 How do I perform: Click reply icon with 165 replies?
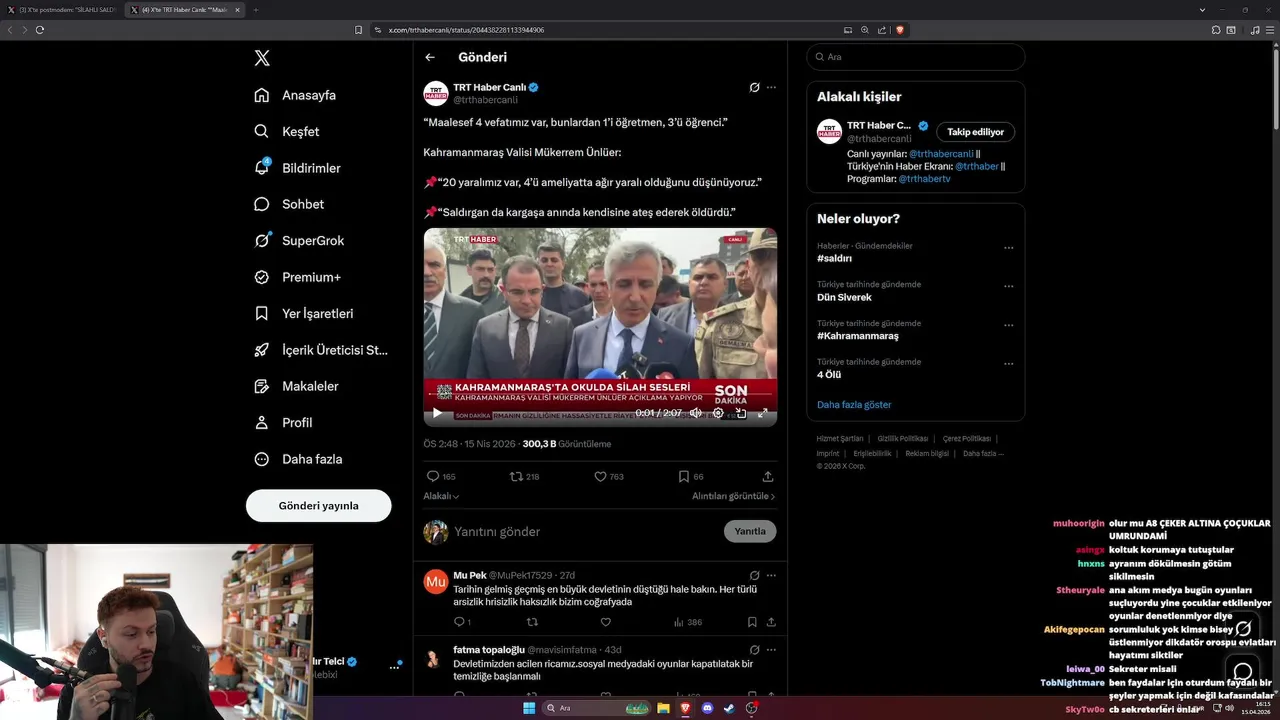(x=433, y=477)
